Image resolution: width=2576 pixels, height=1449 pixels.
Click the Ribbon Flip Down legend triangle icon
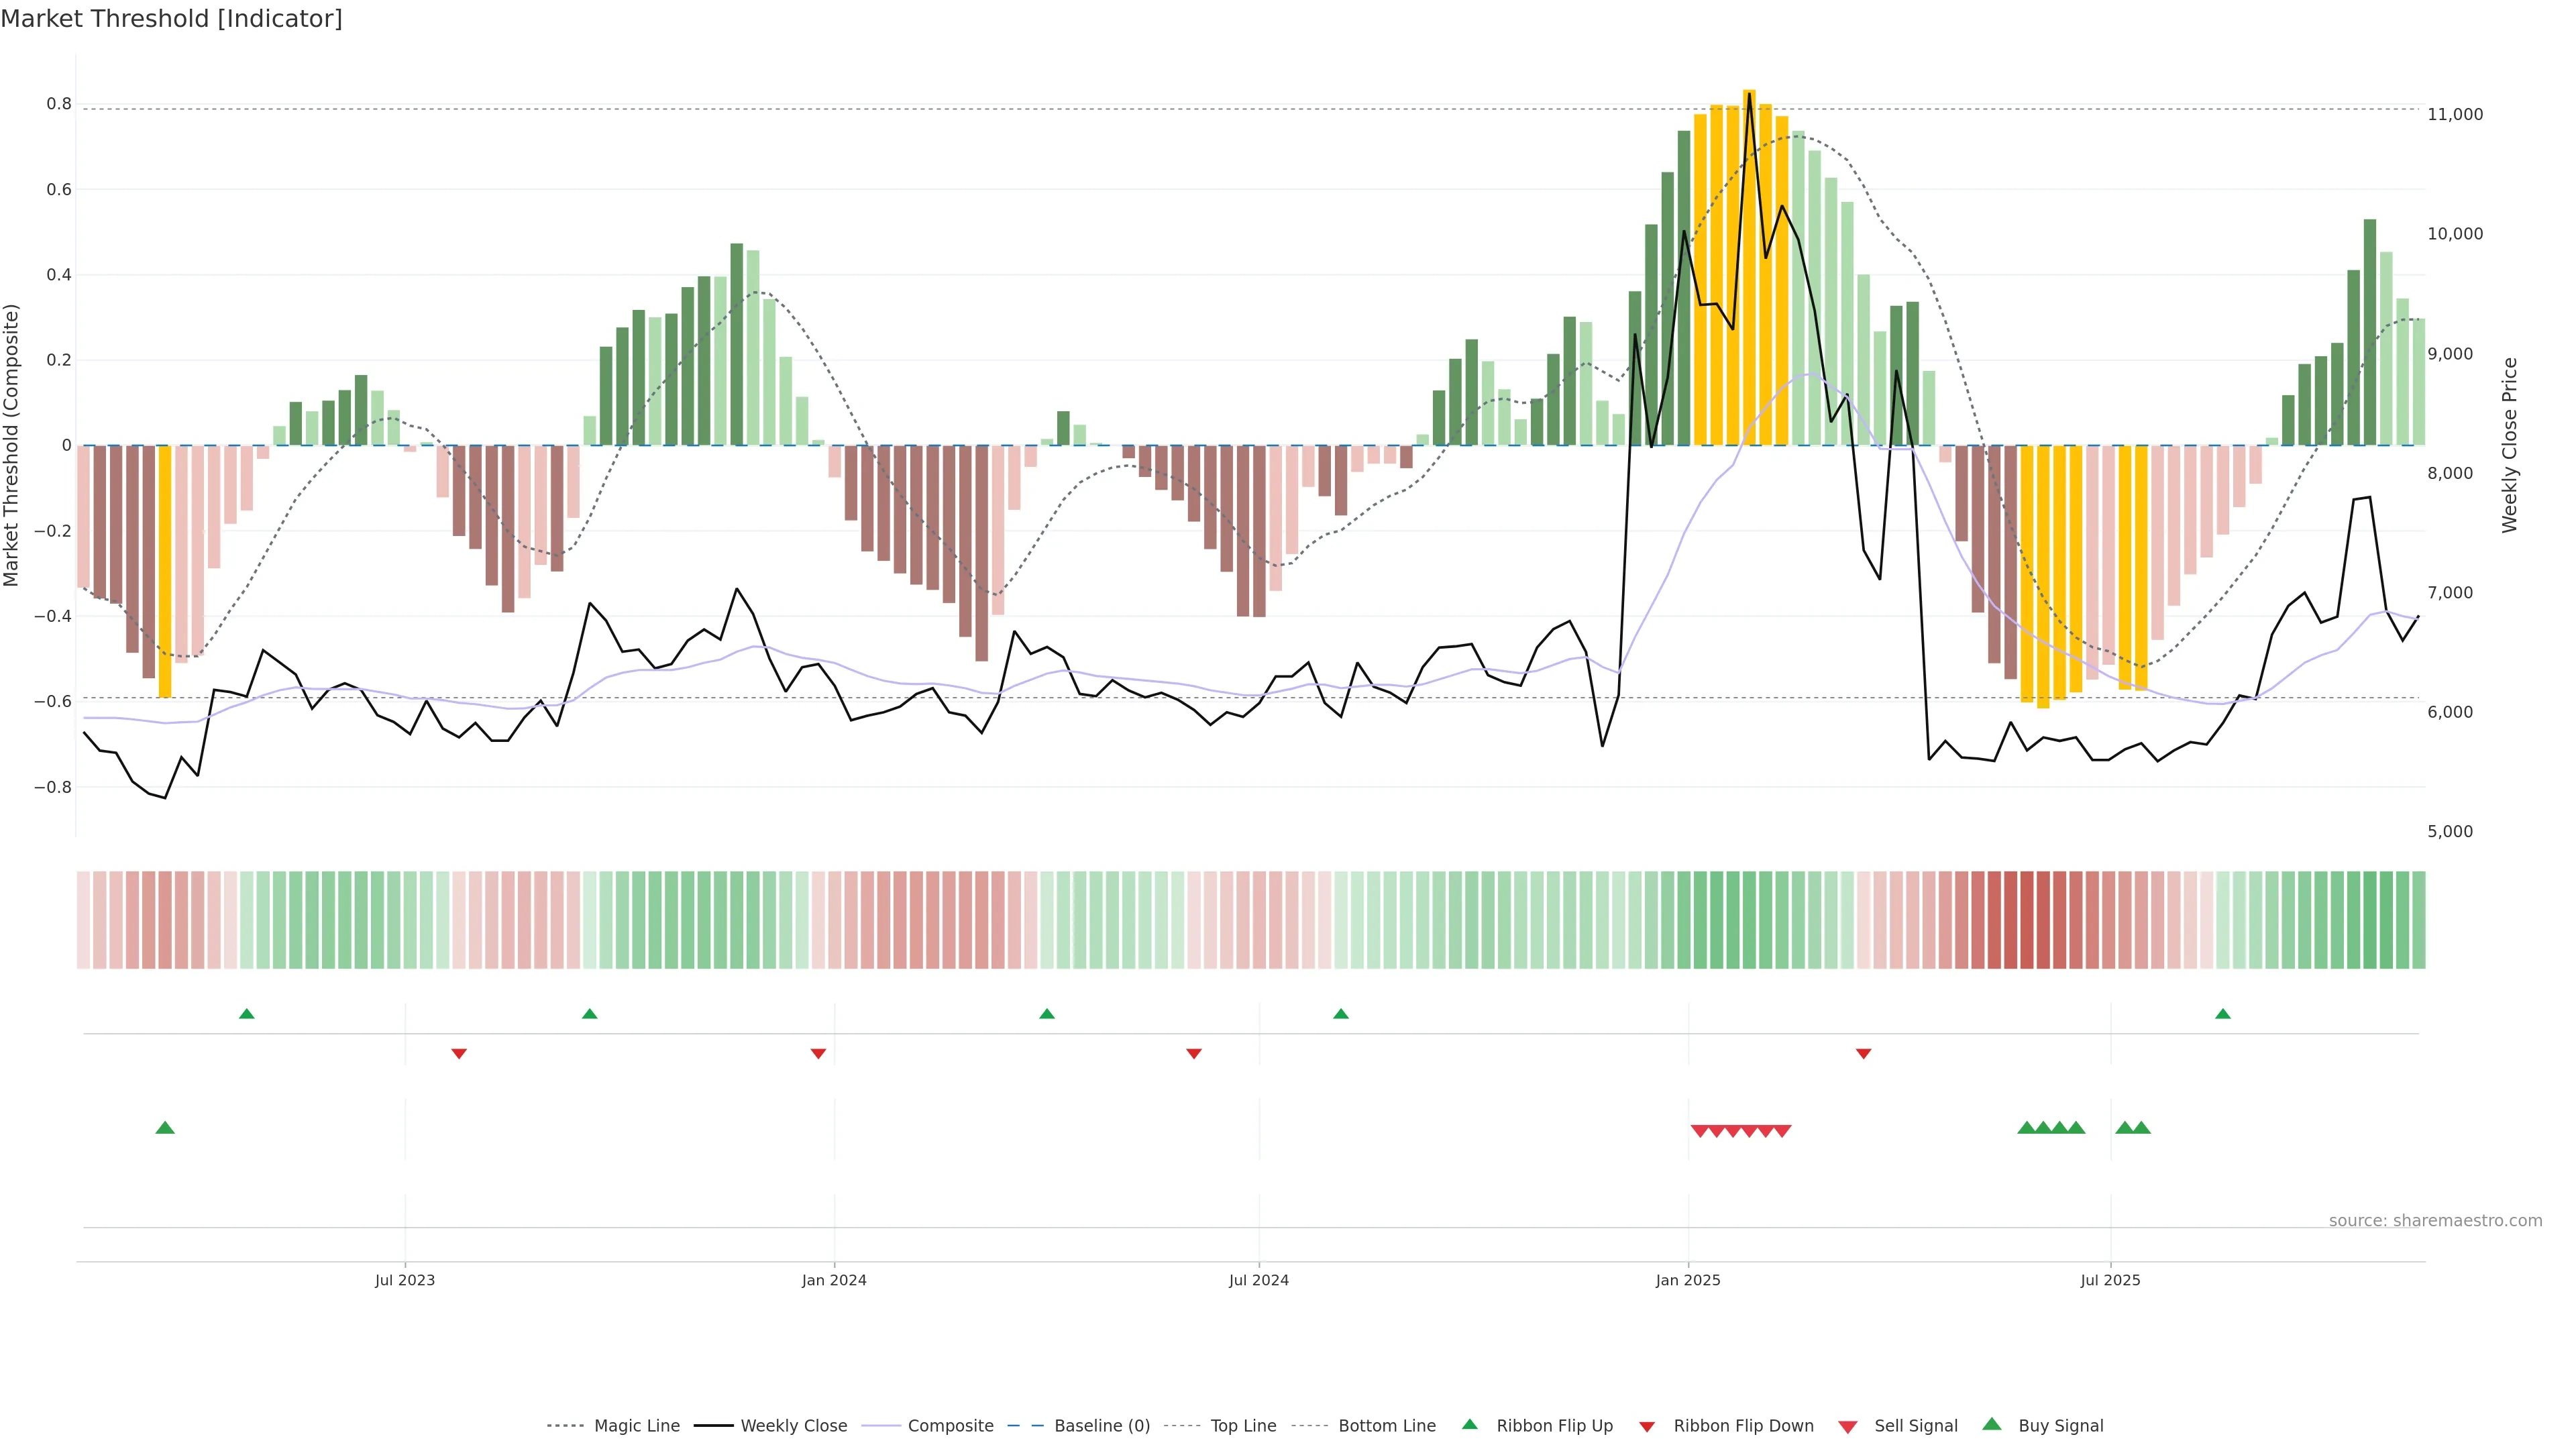coord(1646,1427)
